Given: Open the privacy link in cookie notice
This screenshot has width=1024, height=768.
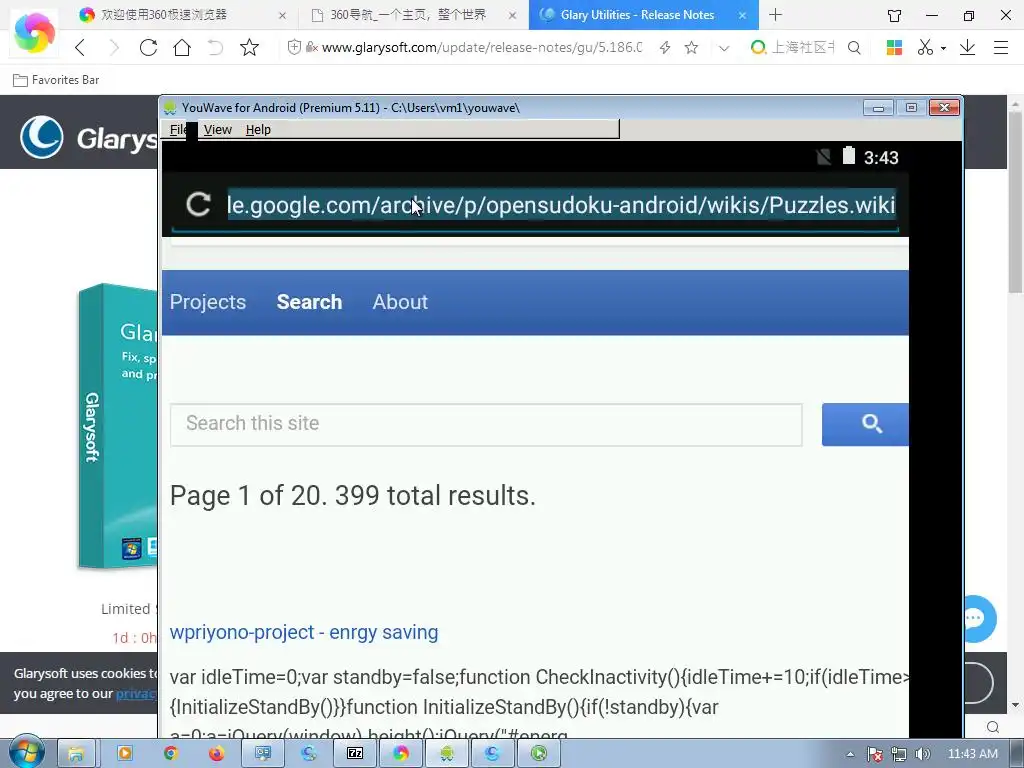Looking at the screenshot, I should pos(136,694).
